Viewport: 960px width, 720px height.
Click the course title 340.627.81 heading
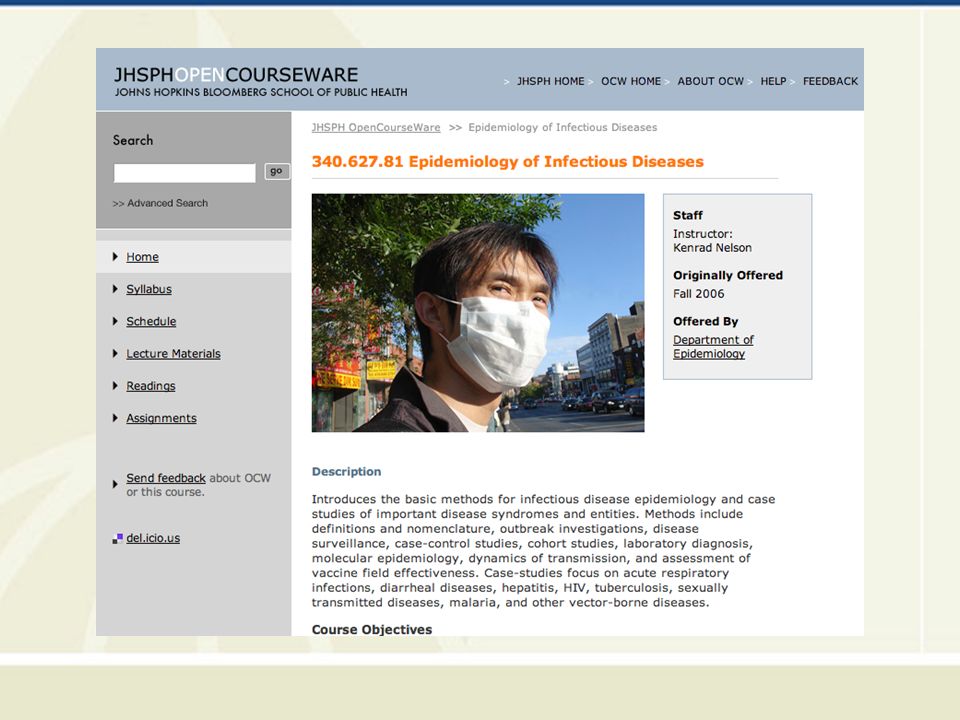pos(508,162)
